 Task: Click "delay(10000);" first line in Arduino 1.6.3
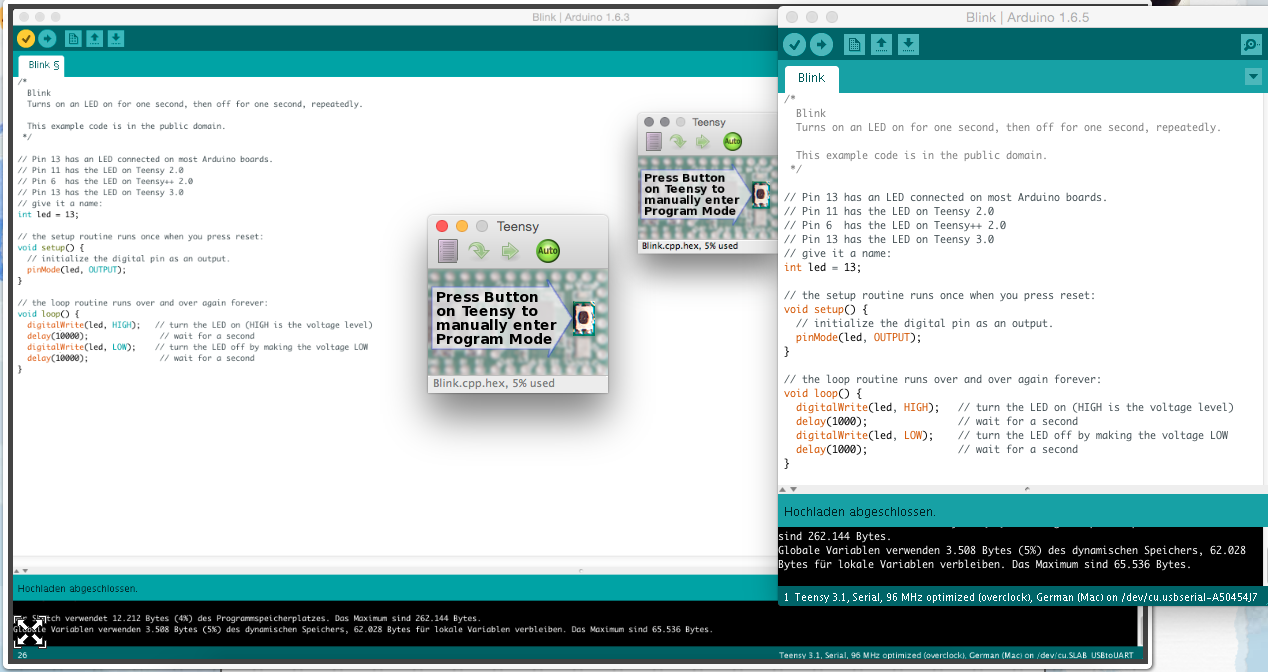coord(57,336)
